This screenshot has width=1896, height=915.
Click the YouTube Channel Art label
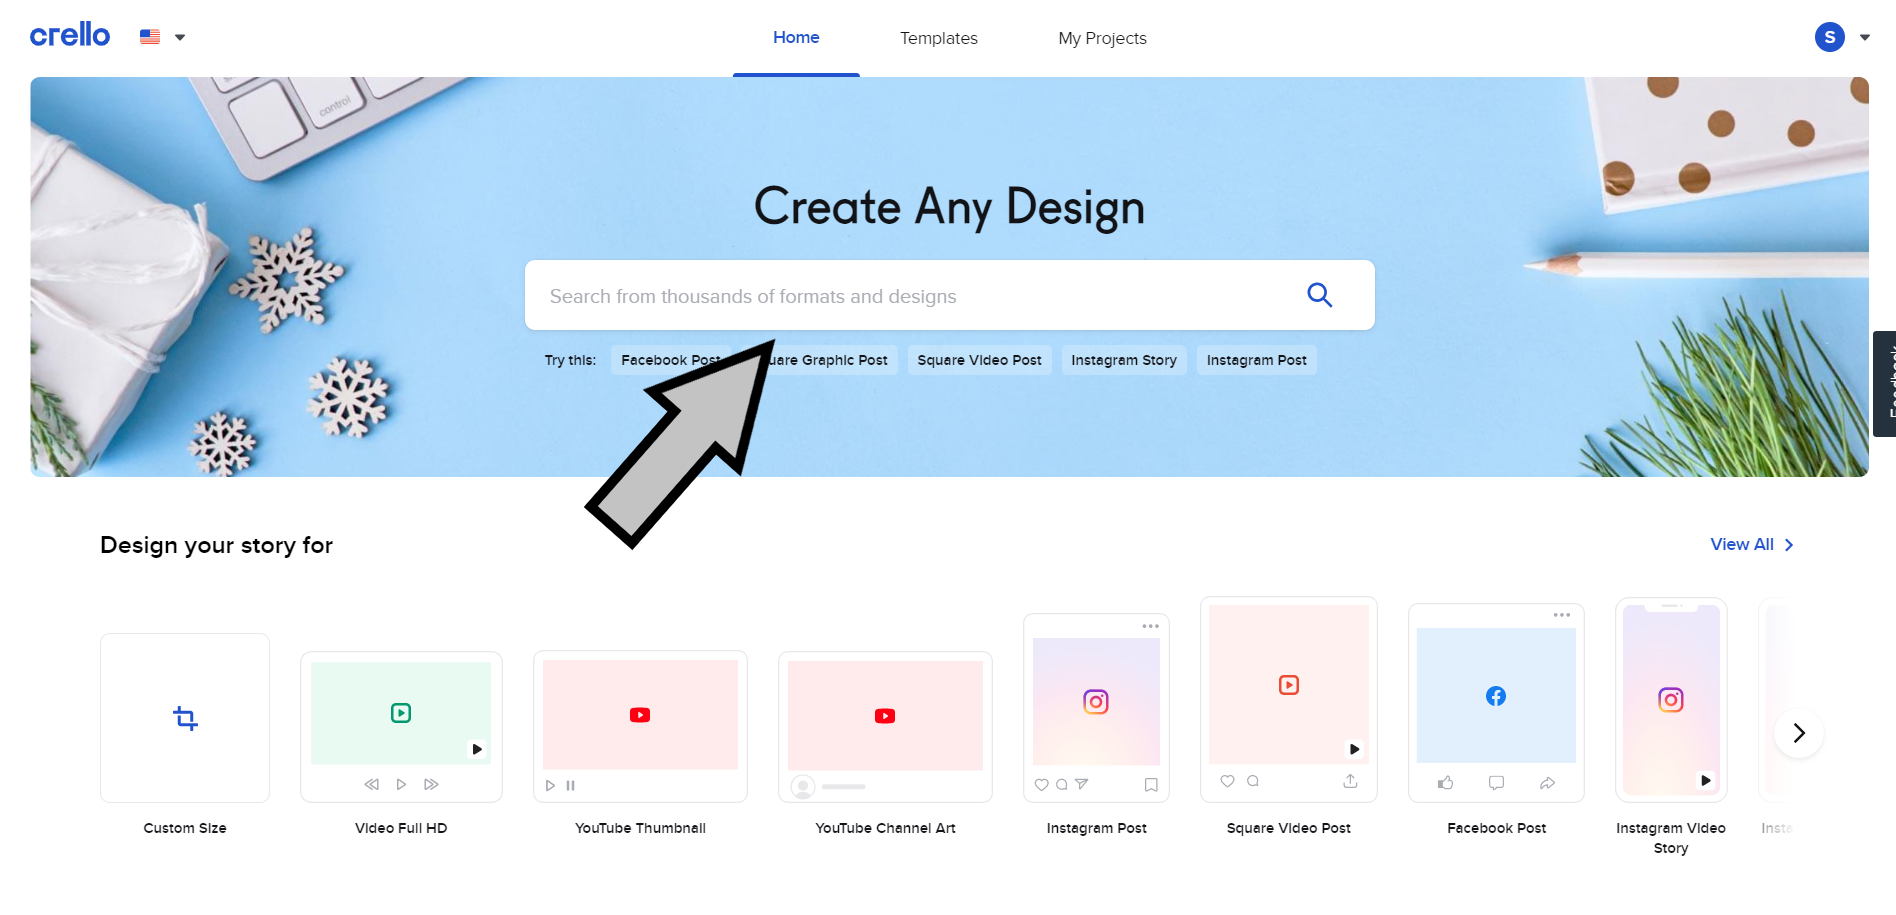coord(885,828)
